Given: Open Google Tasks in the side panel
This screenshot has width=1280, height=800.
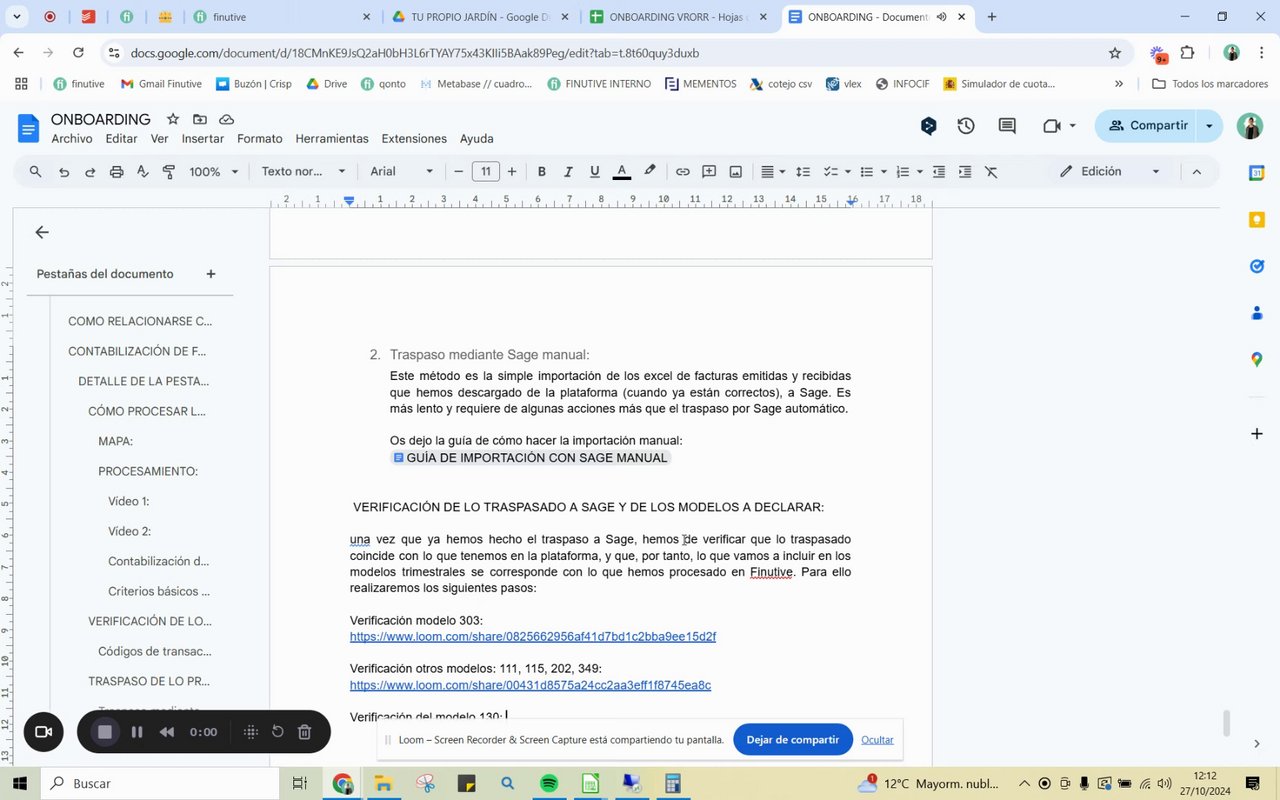Looking at the screenshot, I should (x=1257, y=266).
